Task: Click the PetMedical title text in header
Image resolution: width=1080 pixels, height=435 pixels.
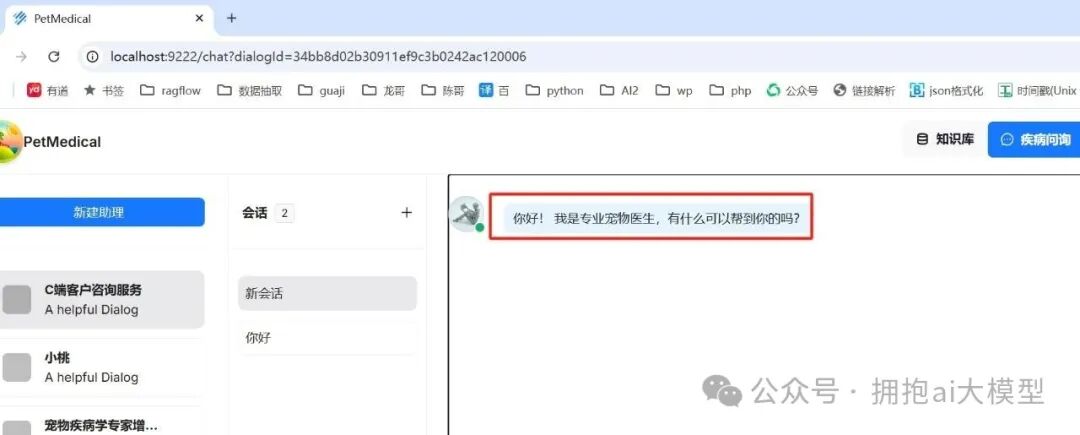Action: (x=62, y=142)
